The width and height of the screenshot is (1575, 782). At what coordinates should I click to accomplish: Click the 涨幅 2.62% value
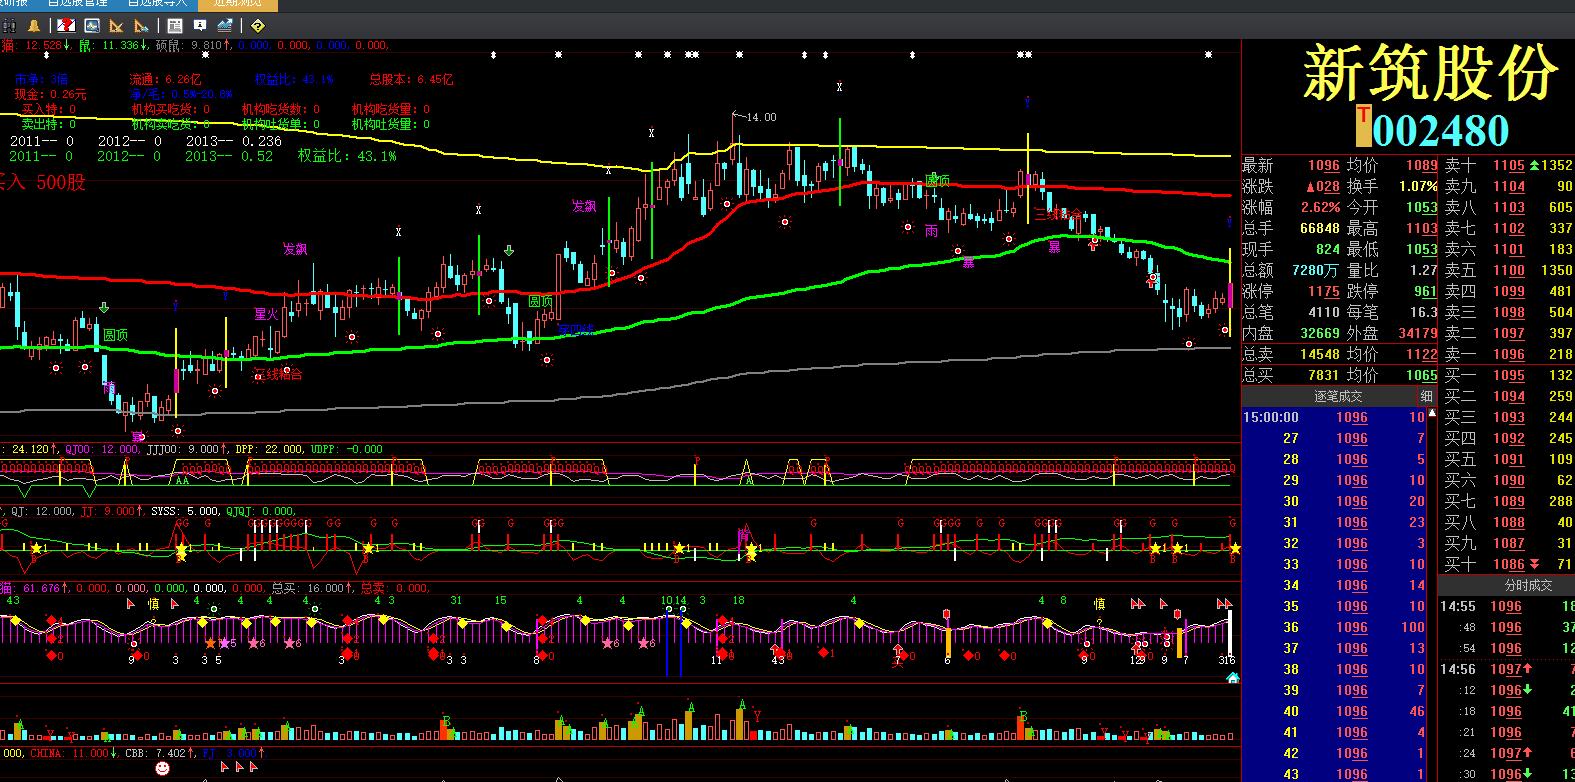(1320, 207)
